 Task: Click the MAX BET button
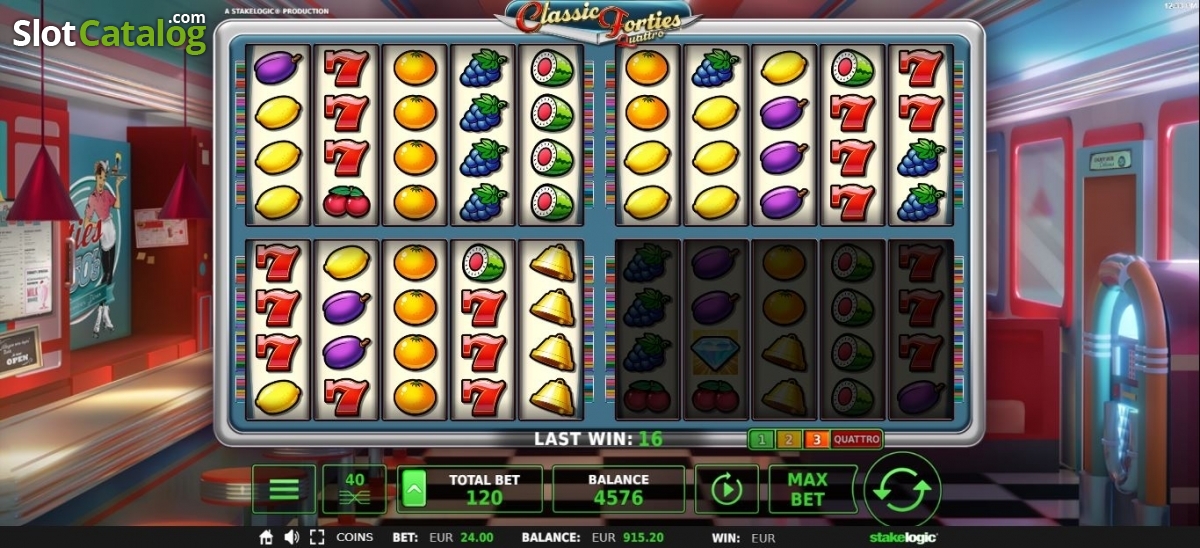(807, 489)
